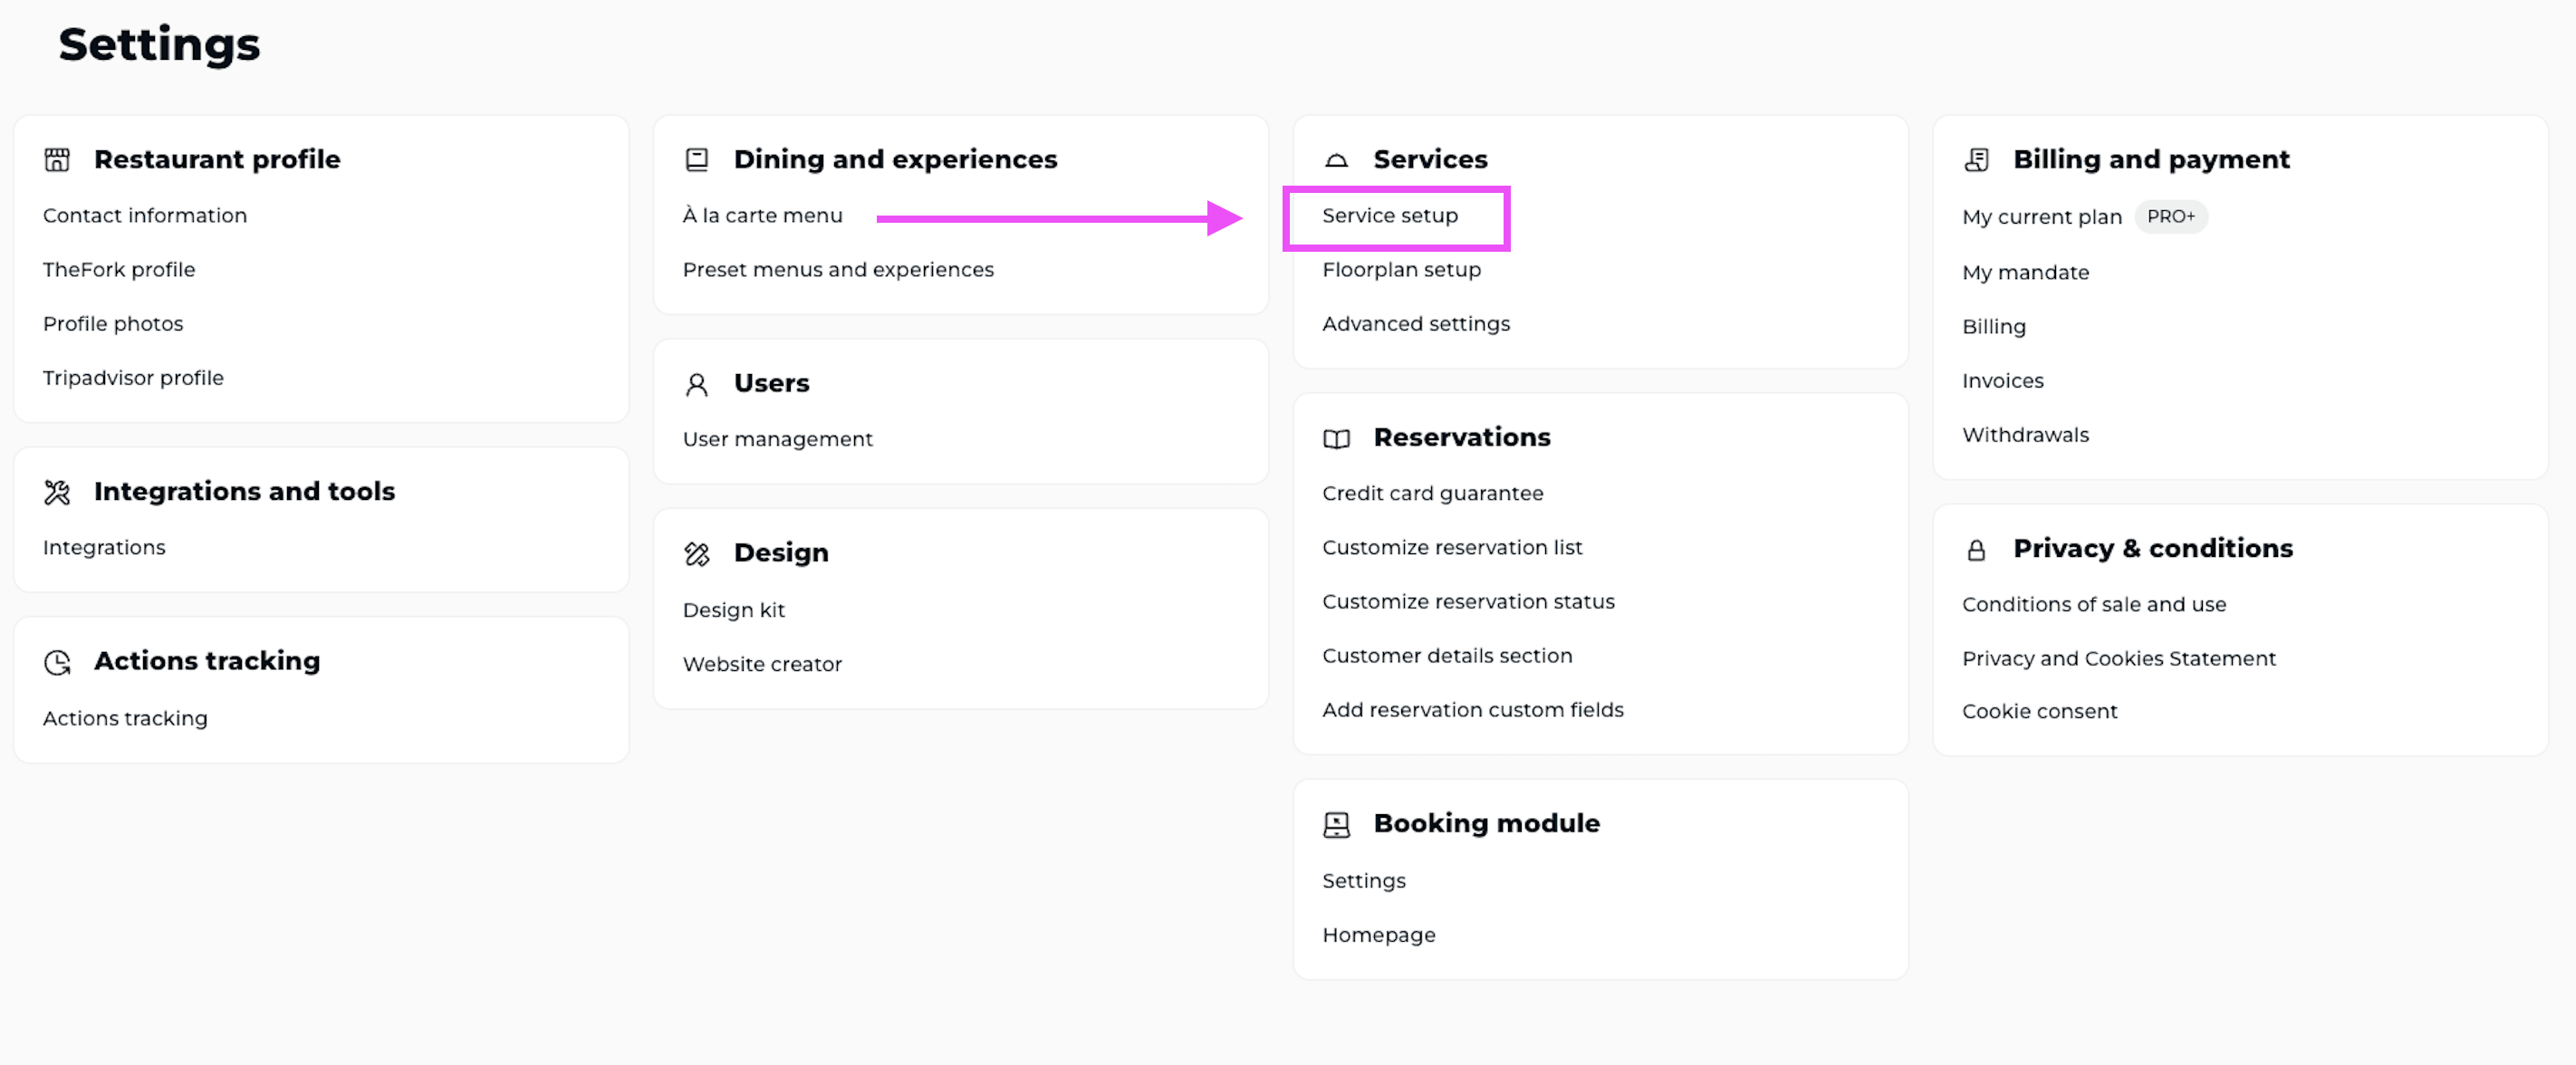Open Credit card guarantee
The image size is (2576, 1065).
pyautogui.click(x=1432, y=493)
